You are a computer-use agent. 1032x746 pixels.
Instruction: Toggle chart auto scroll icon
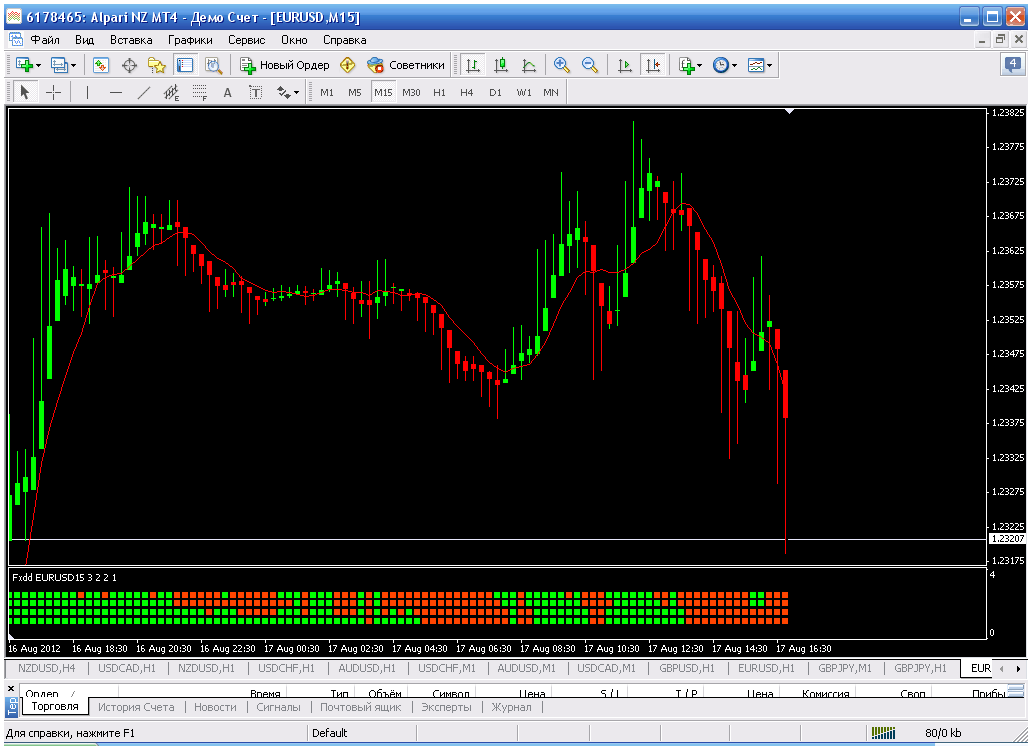point(625,65)
